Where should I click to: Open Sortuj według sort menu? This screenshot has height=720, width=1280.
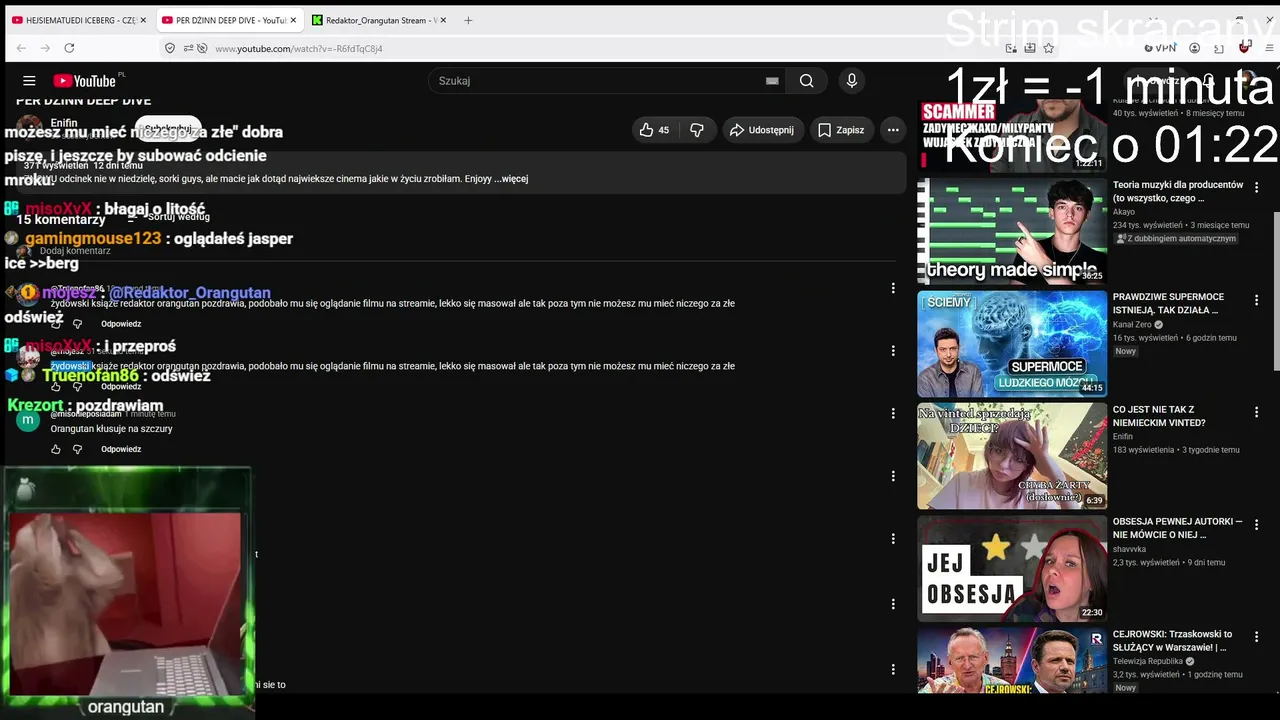point(169,217)
